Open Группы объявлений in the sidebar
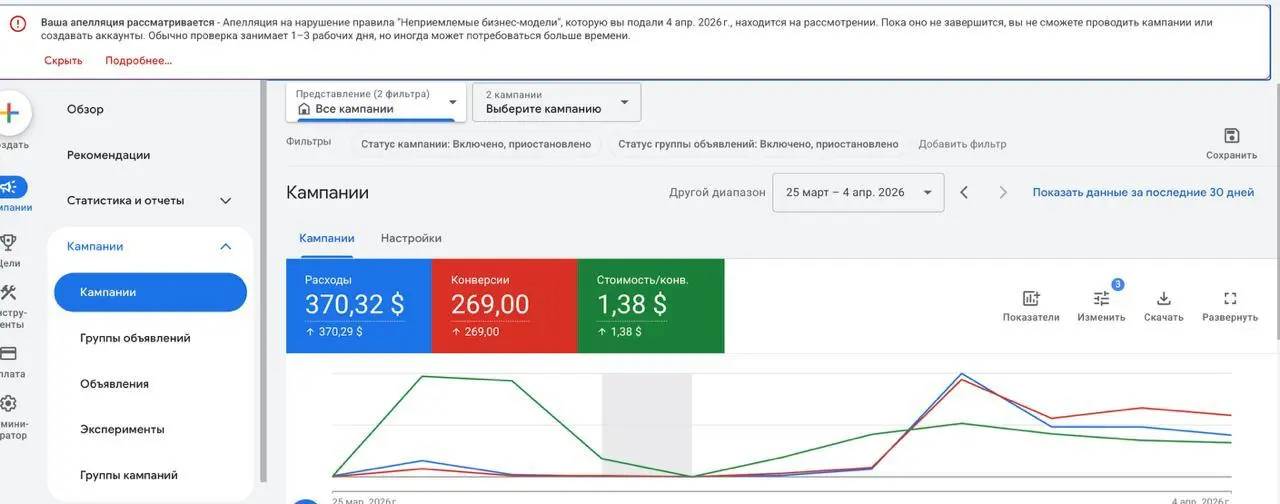 coord(135,338)
